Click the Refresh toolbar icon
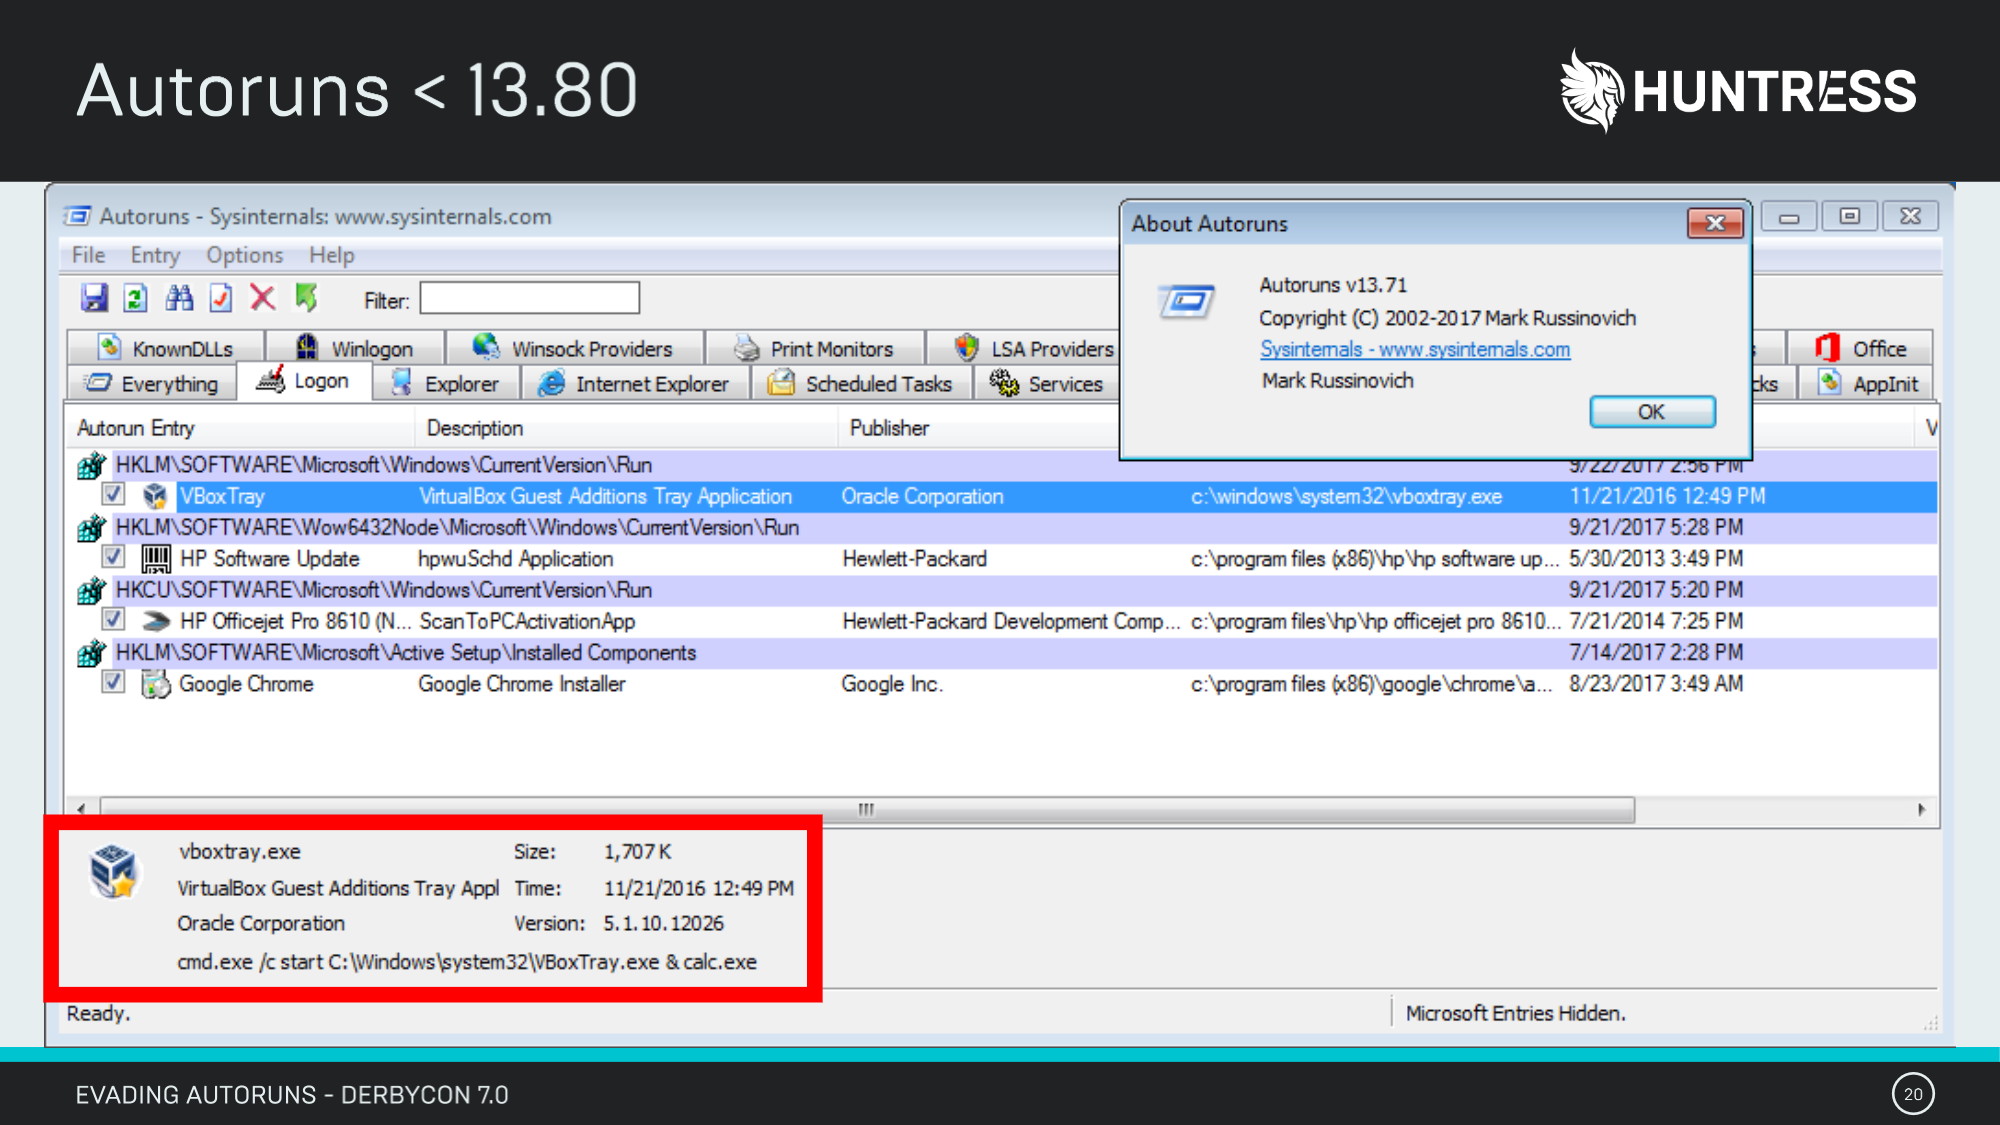Image resolution: width=2000 pixels, height=1125 pixels. coord(136,298)
